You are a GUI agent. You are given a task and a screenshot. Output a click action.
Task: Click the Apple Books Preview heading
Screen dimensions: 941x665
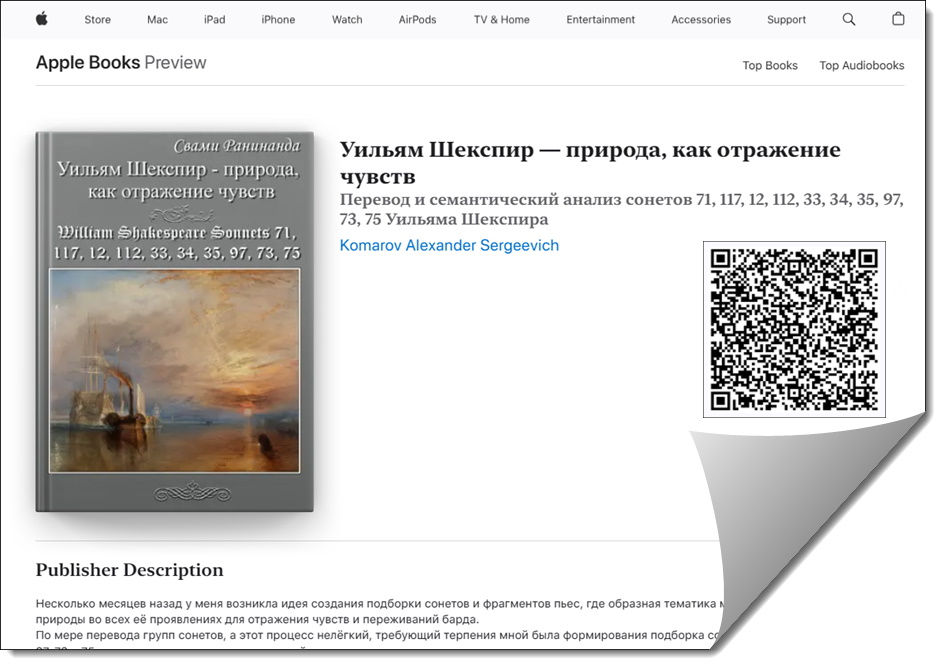pyautogui.click(x=121, y=62)
